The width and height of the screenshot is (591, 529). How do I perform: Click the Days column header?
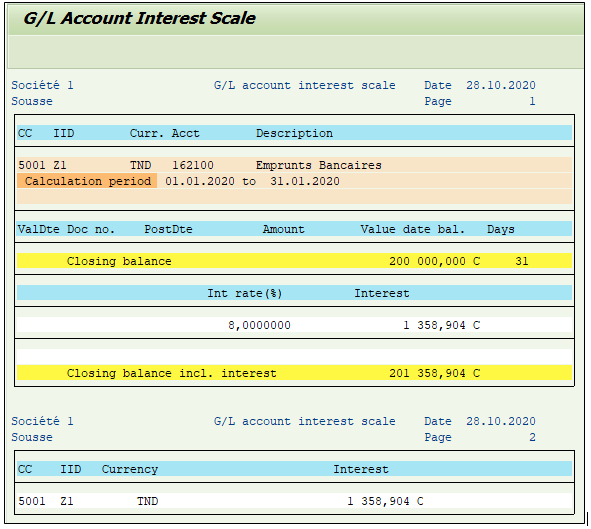(501, 229)
